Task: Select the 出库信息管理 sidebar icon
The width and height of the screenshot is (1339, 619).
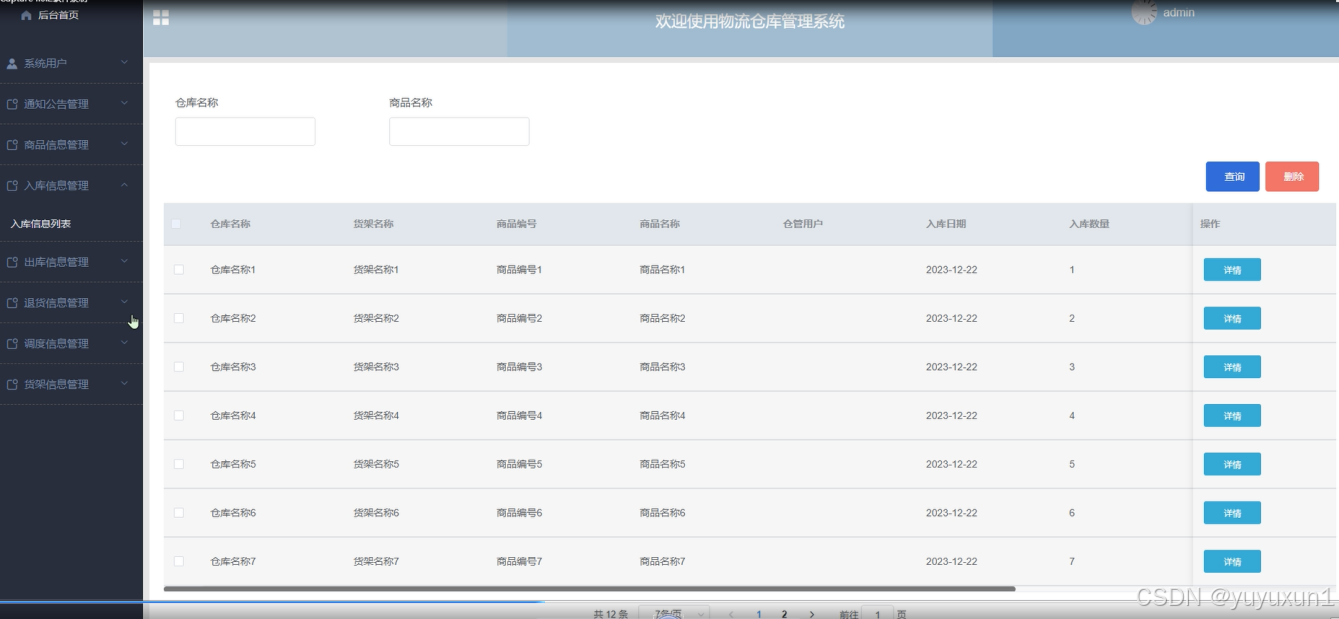Action: tap(10, 261)
